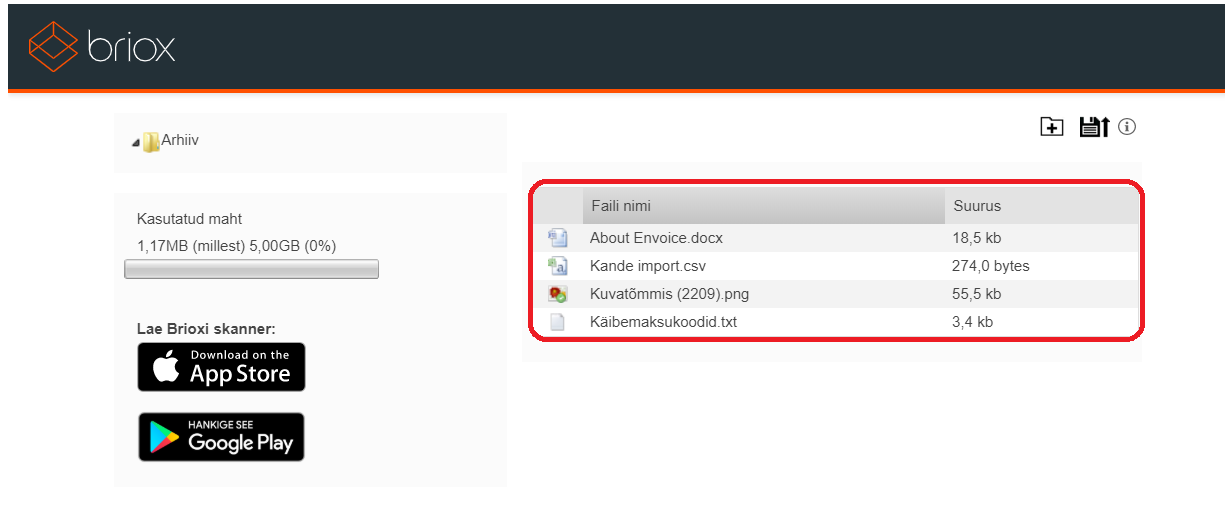Open the Google Play badge
This screenshot has height=513, width=1225.
pos(221,437)
